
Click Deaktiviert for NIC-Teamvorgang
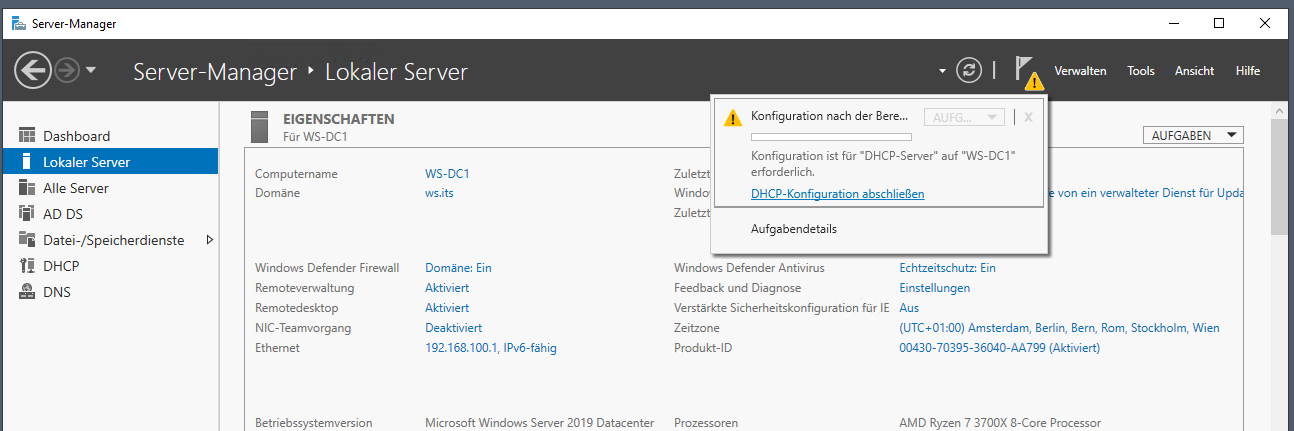453,327
